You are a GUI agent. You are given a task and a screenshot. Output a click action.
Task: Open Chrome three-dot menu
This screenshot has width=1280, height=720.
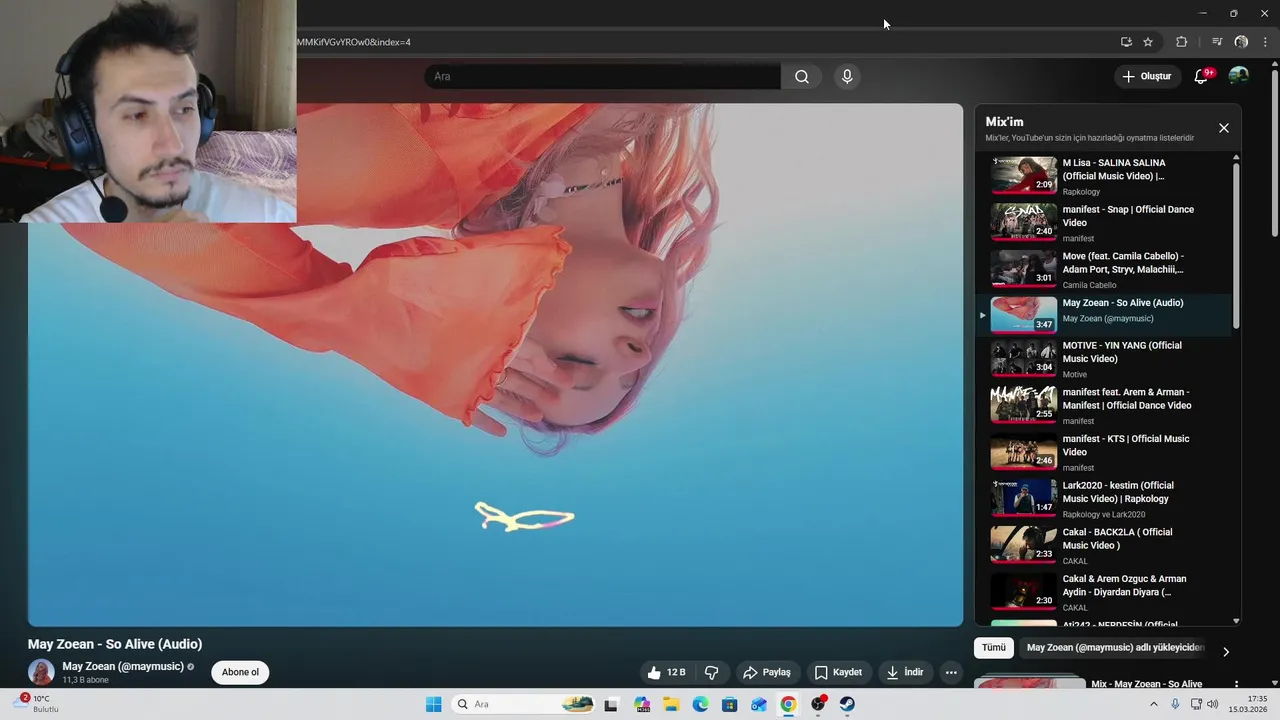1265,42
